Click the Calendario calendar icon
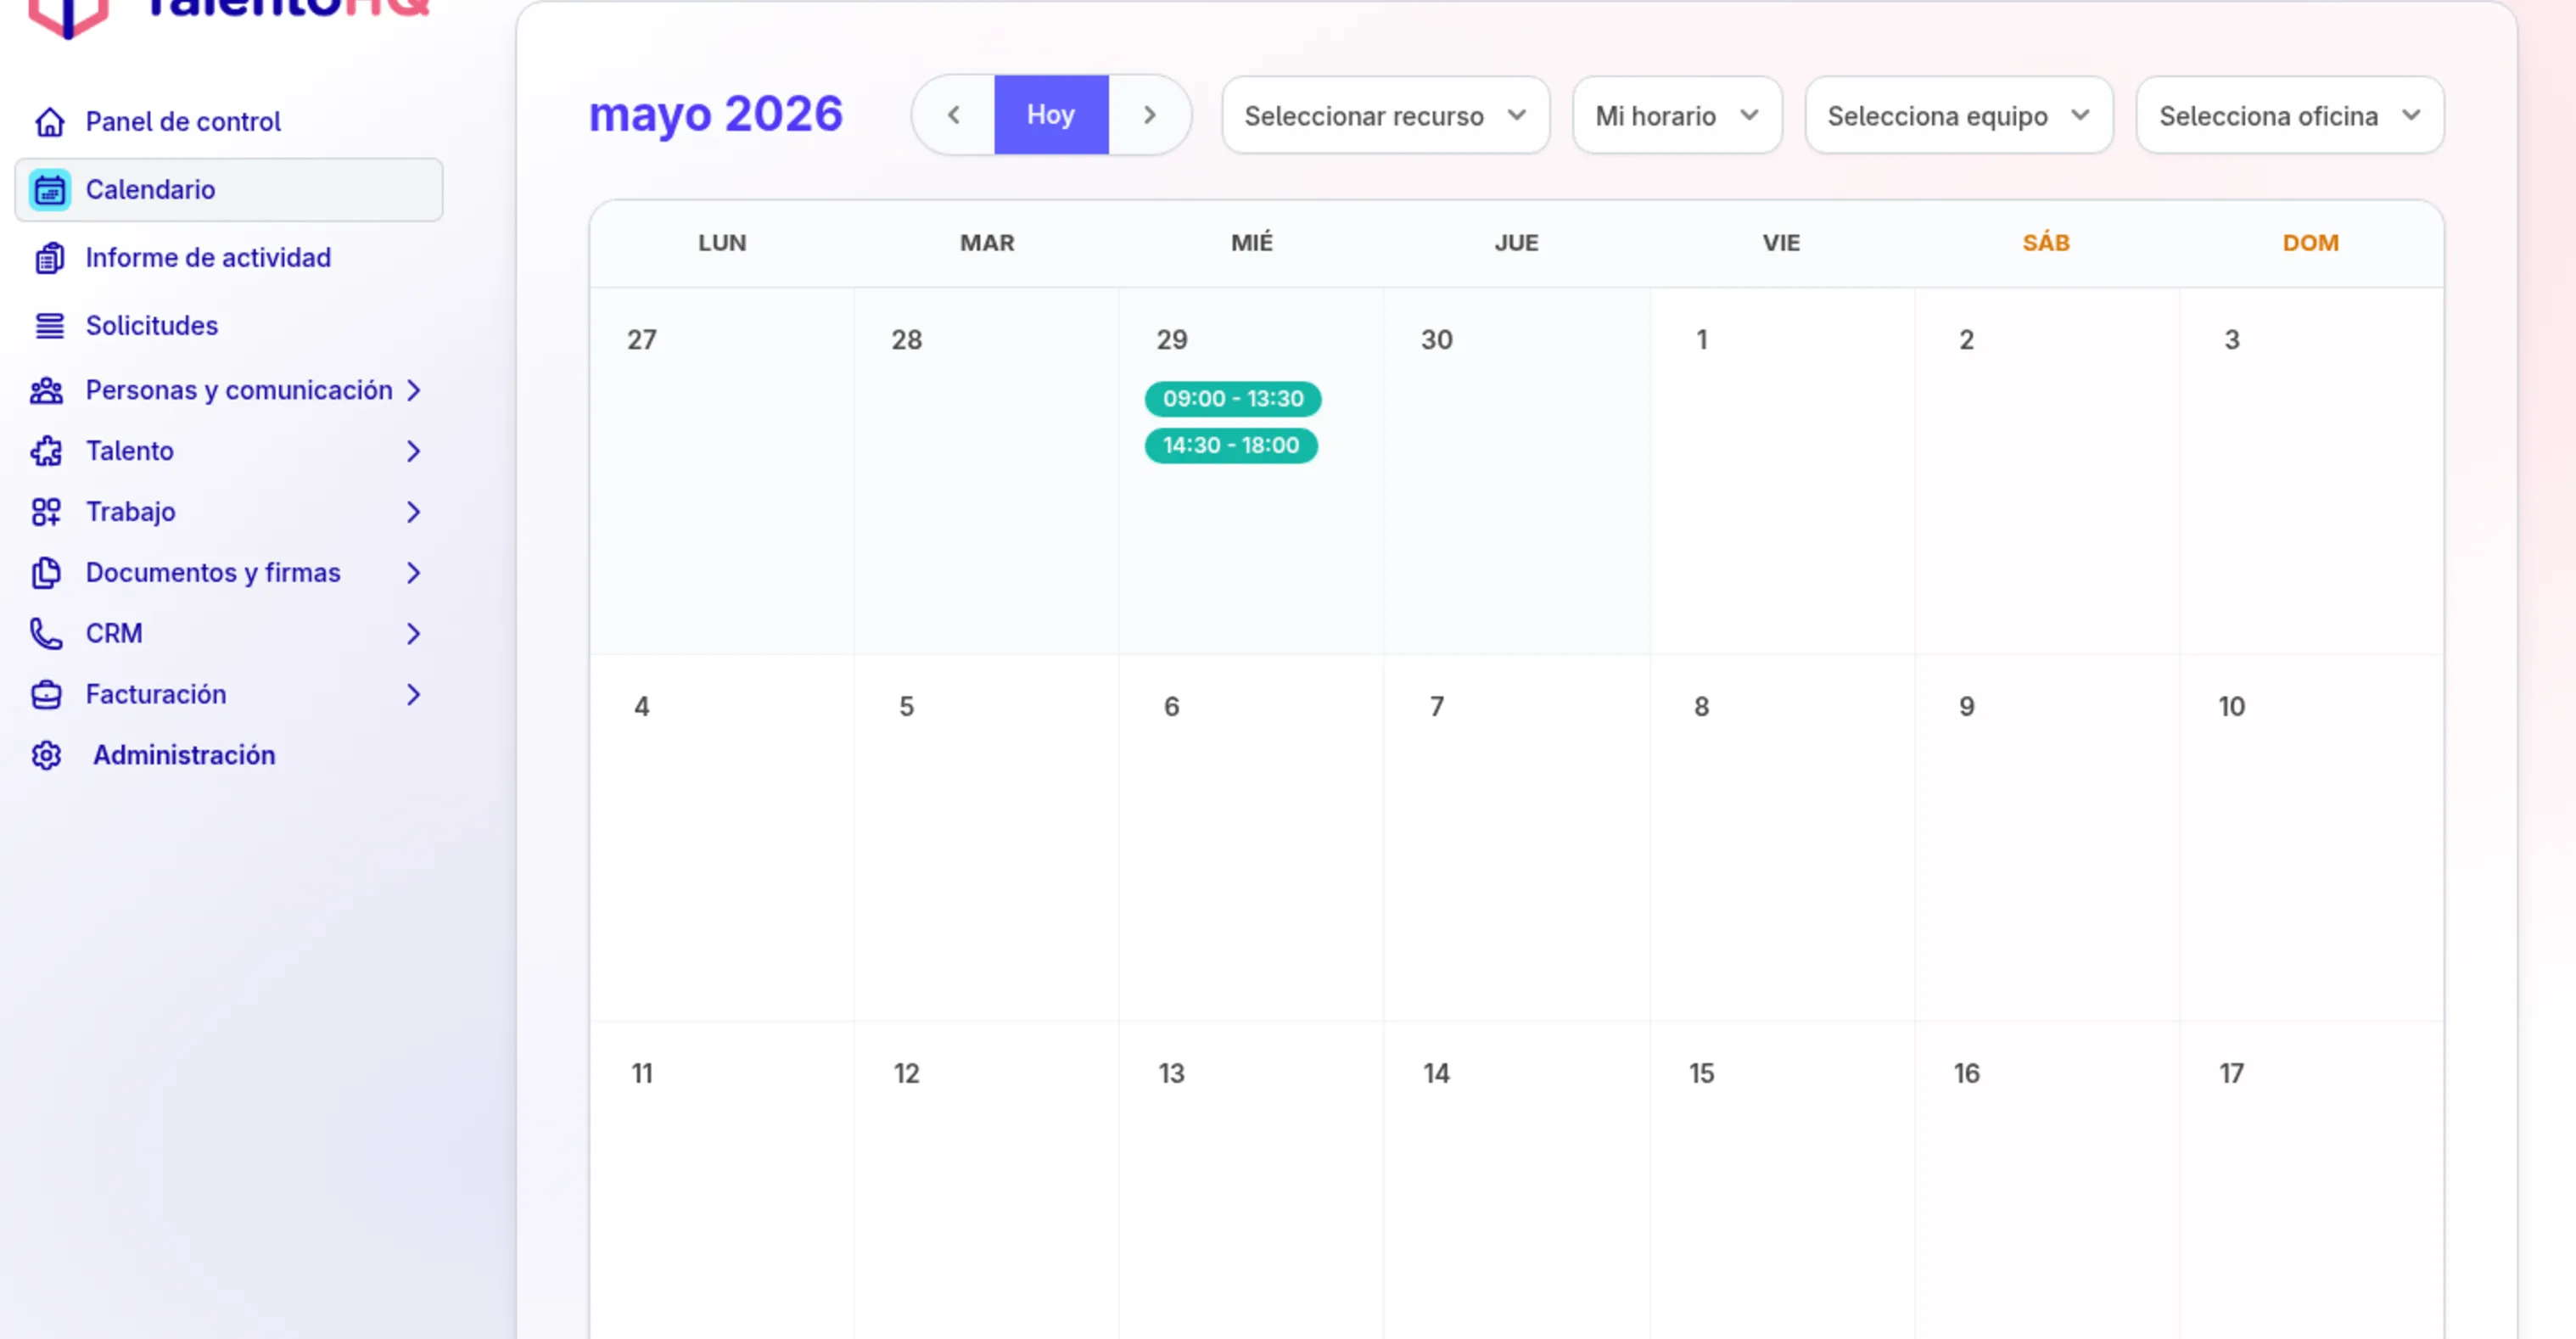 [49, 190]
